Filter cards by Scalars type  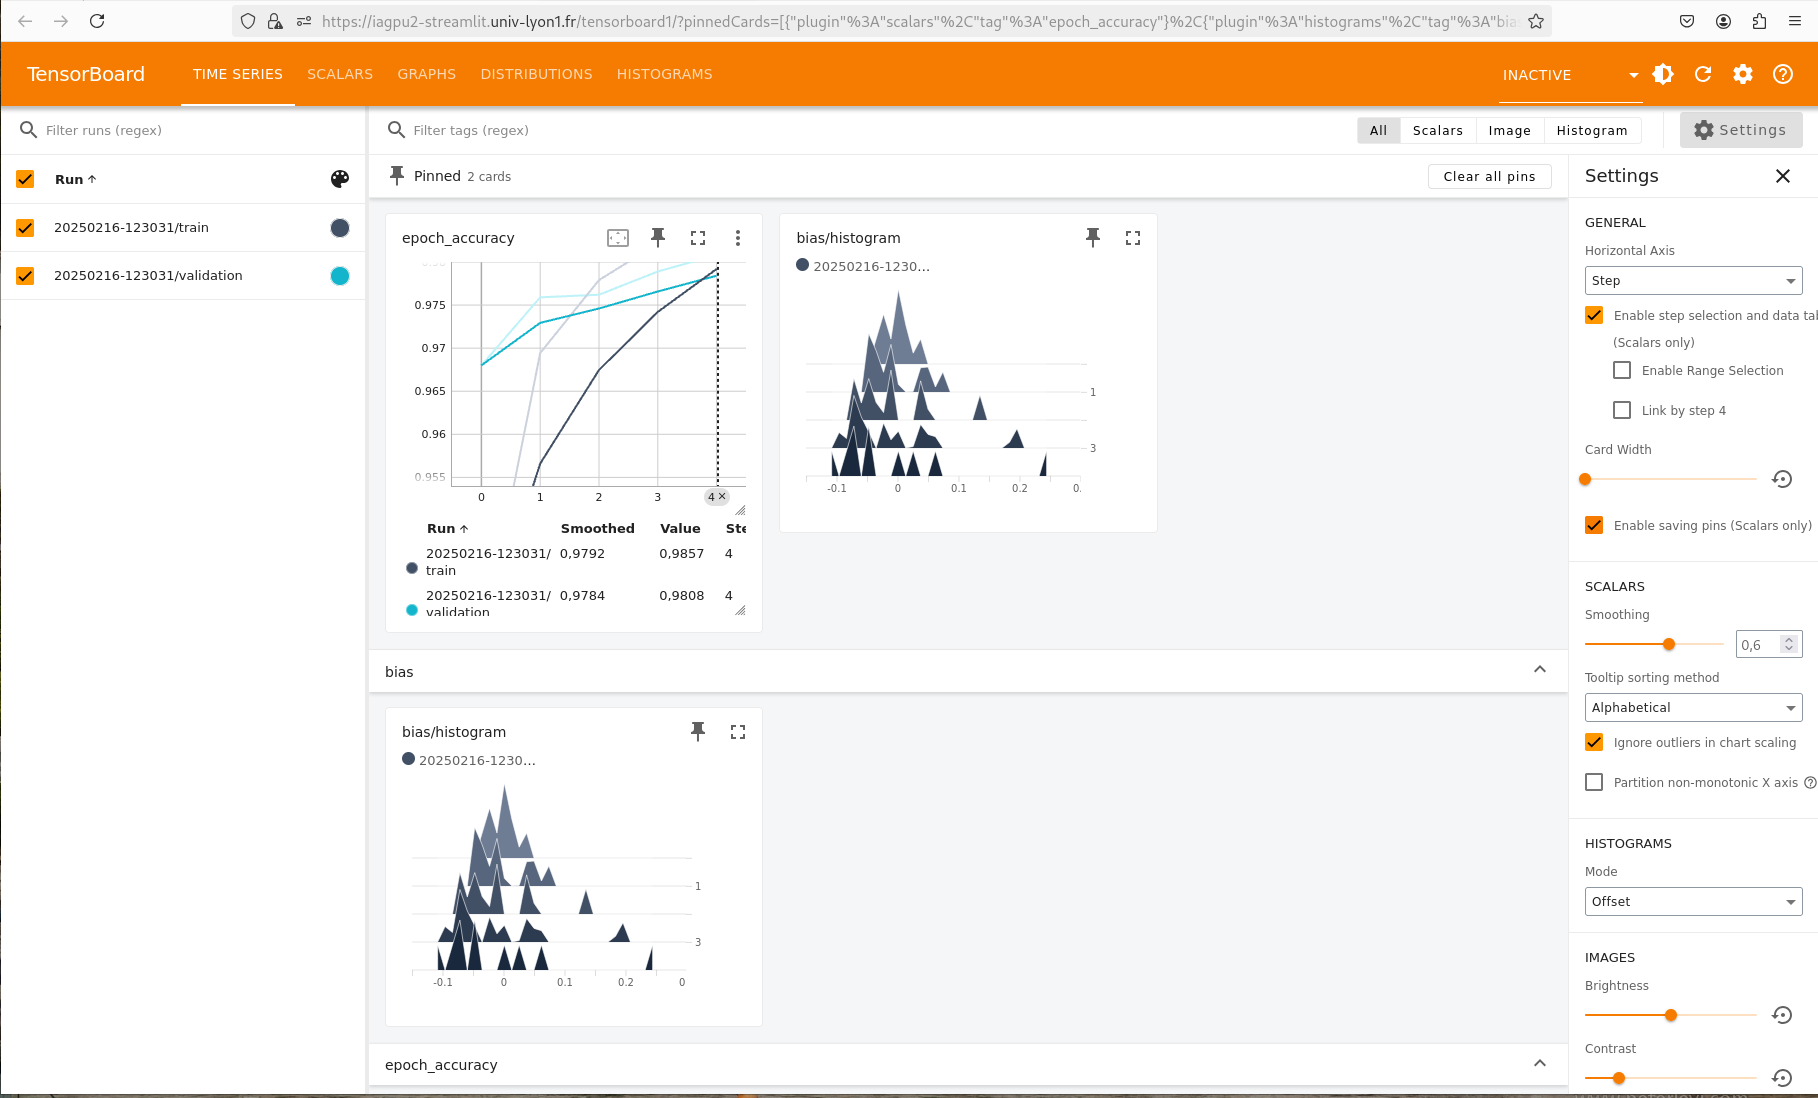[x=1437, y=131]
